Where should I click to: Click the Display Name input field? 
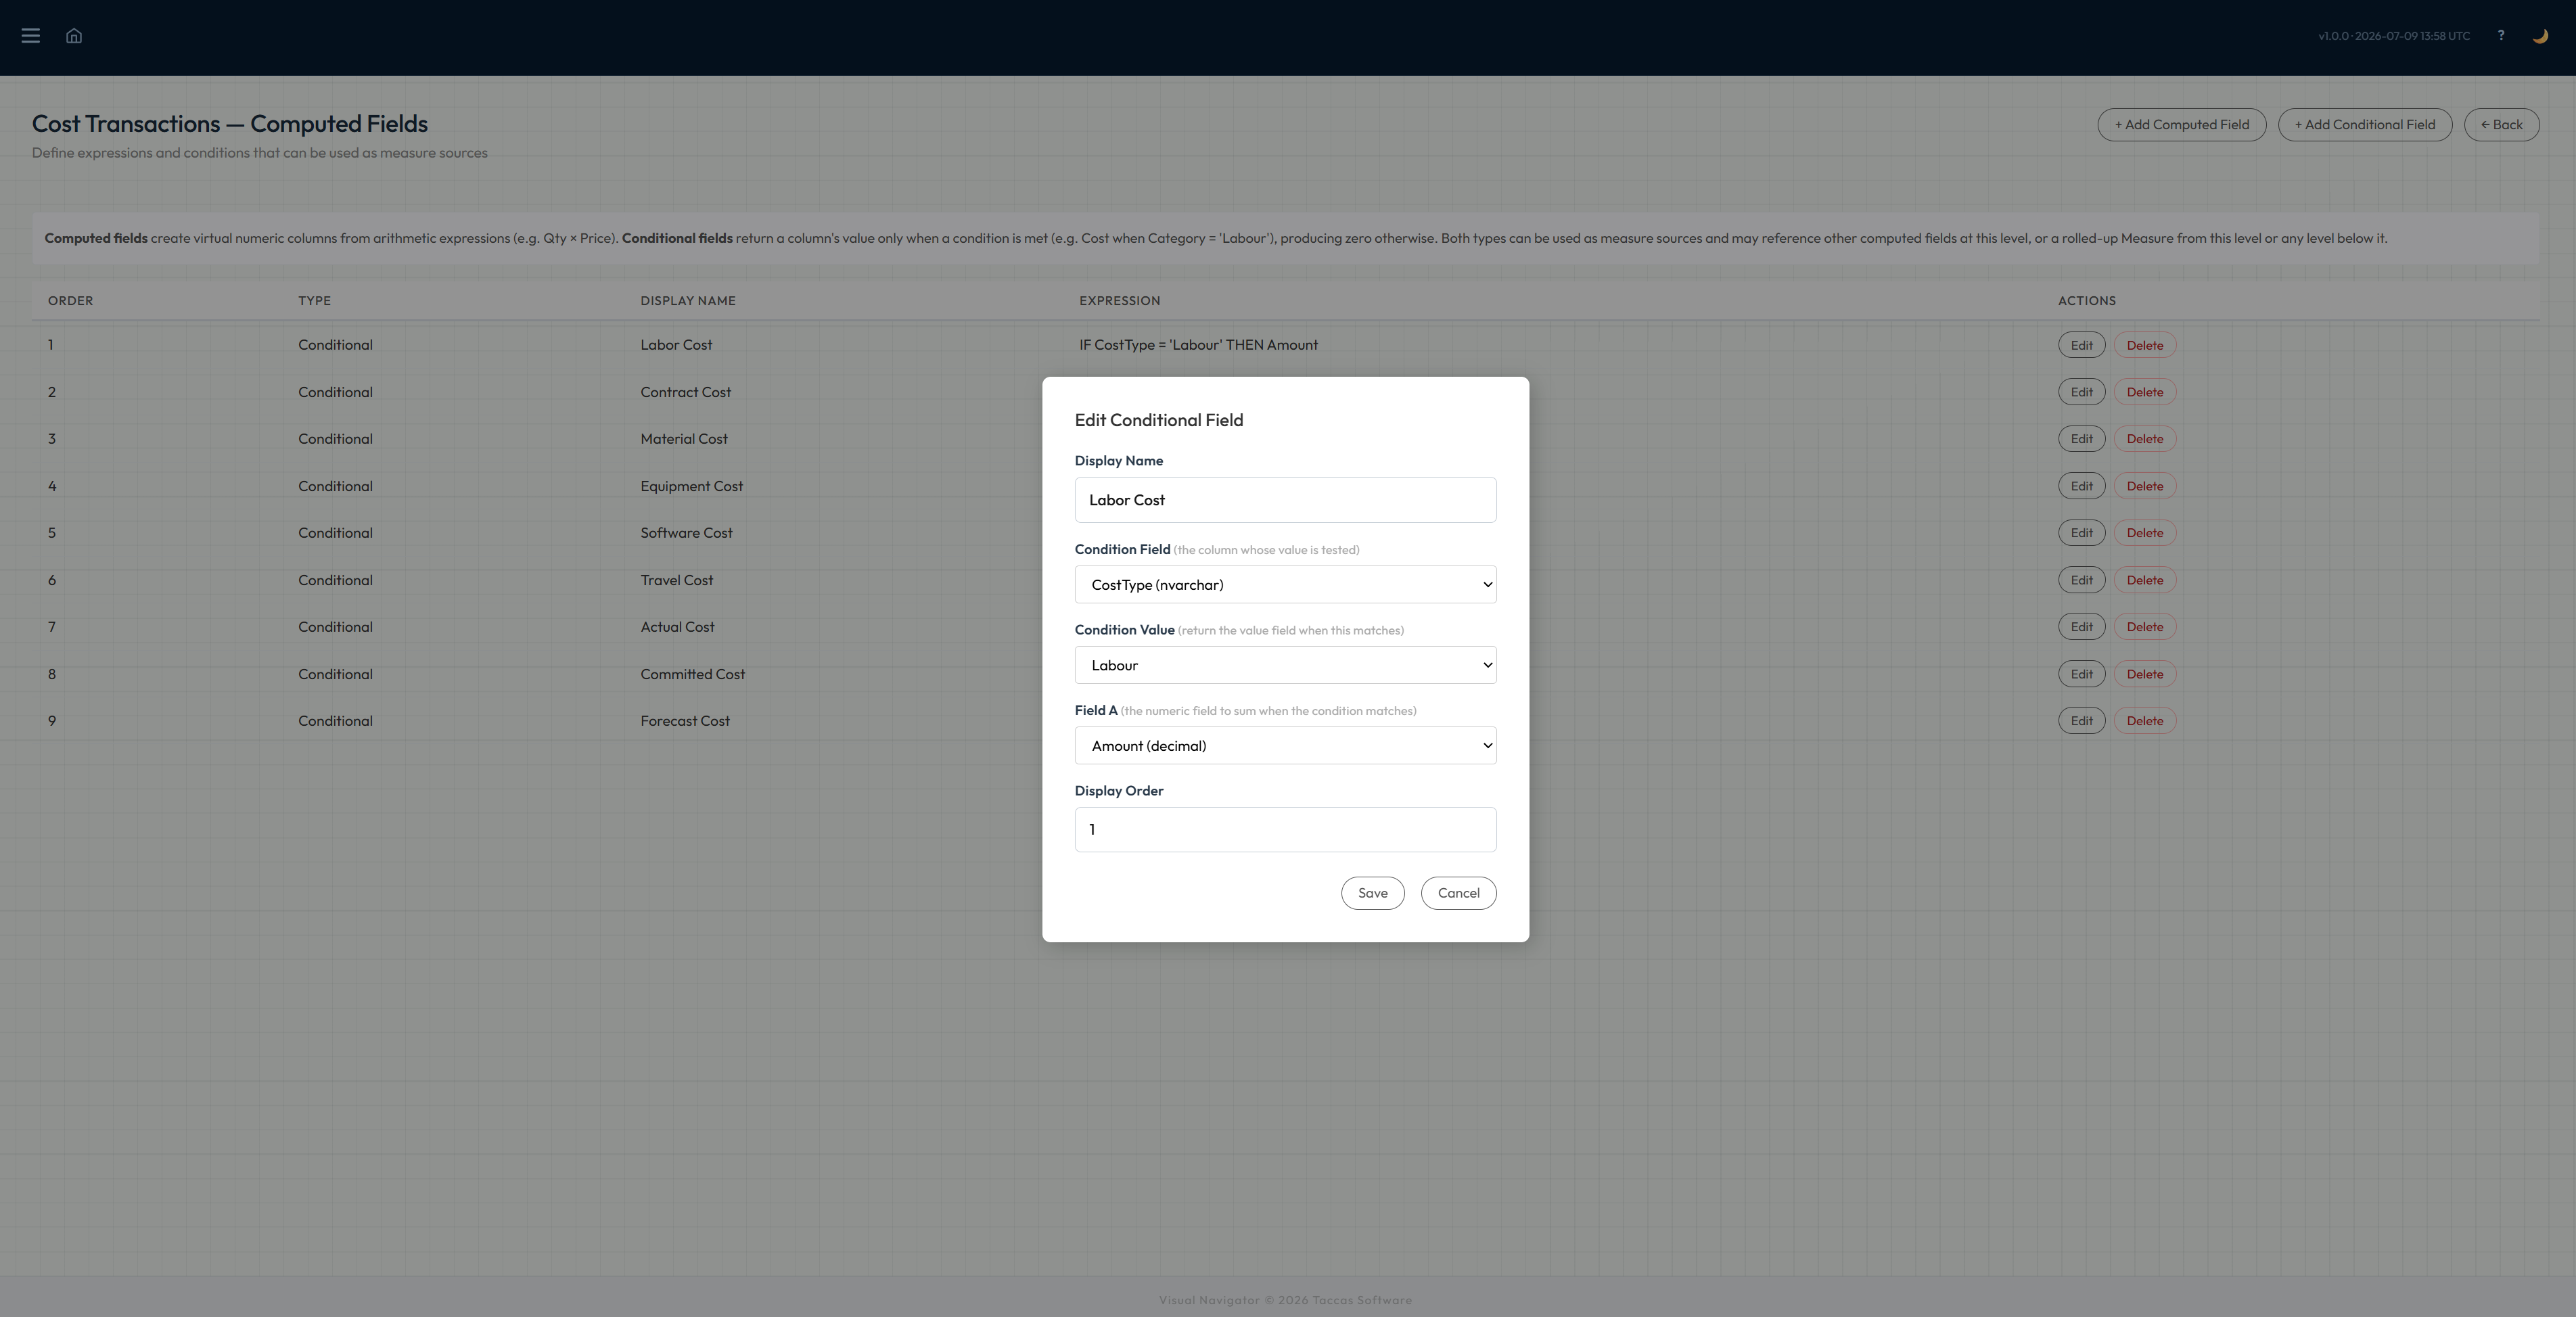[x=1285, y=500]
